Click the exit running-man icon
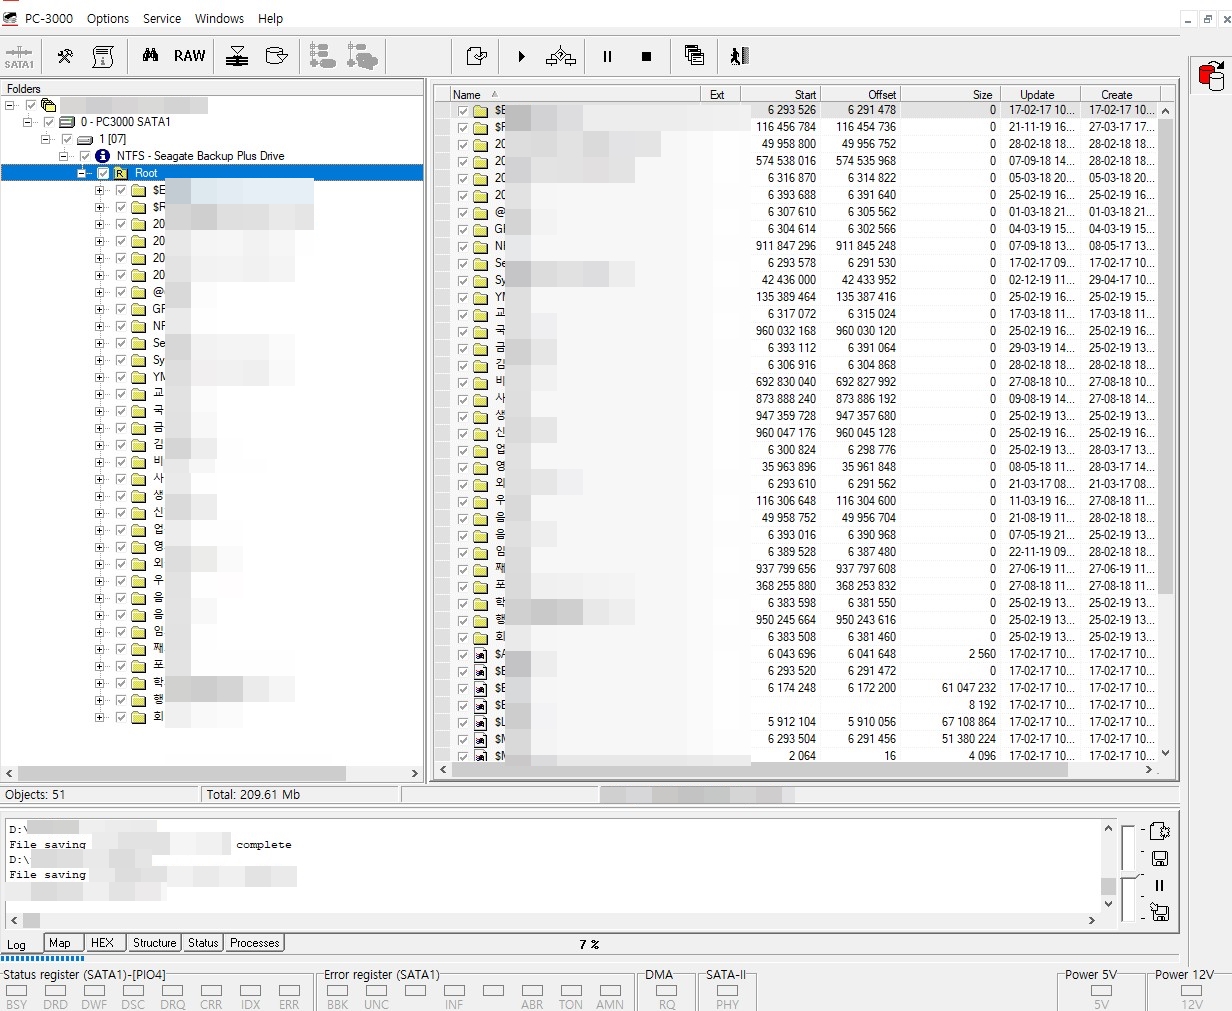Viewport: 1232px width, 1011px height. pos(739,56)
